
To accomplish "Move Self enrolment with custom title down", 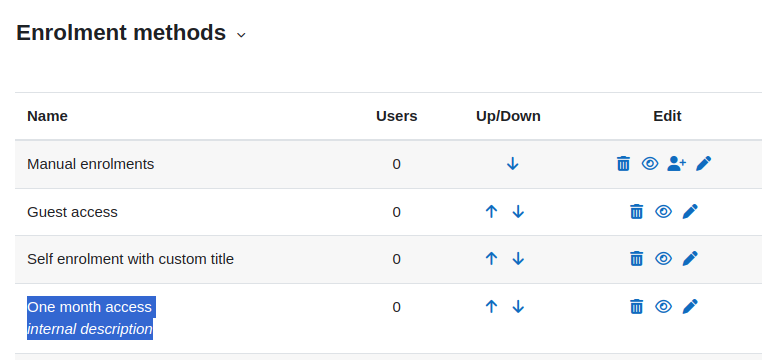I will pos(518,259).
